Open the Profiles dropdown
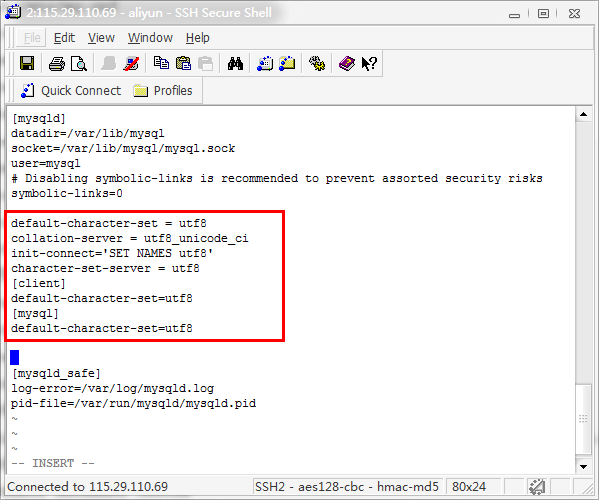The image size is (599, 500). pos(163,91)
